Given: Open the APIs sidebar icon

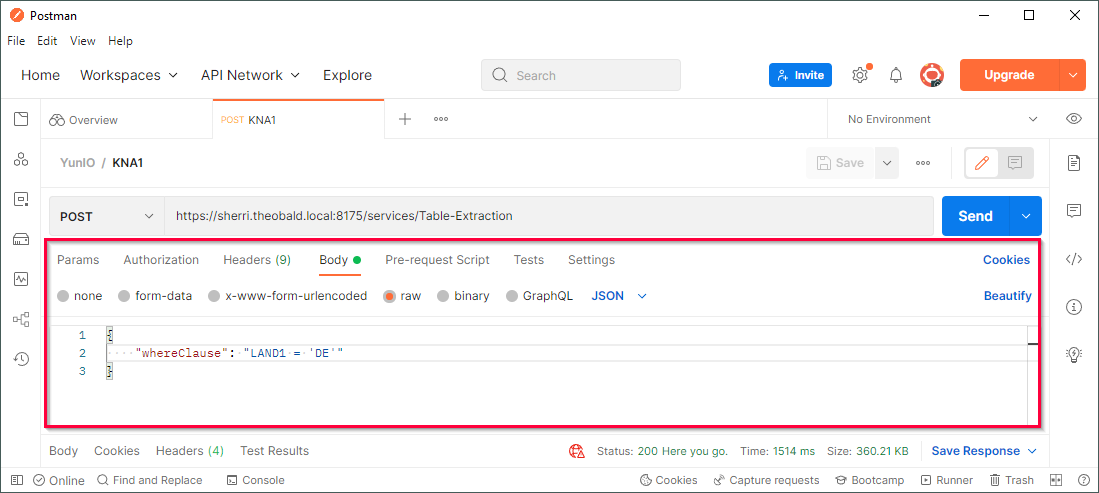Looking at the screenshot, I should [x=21, y=159].
